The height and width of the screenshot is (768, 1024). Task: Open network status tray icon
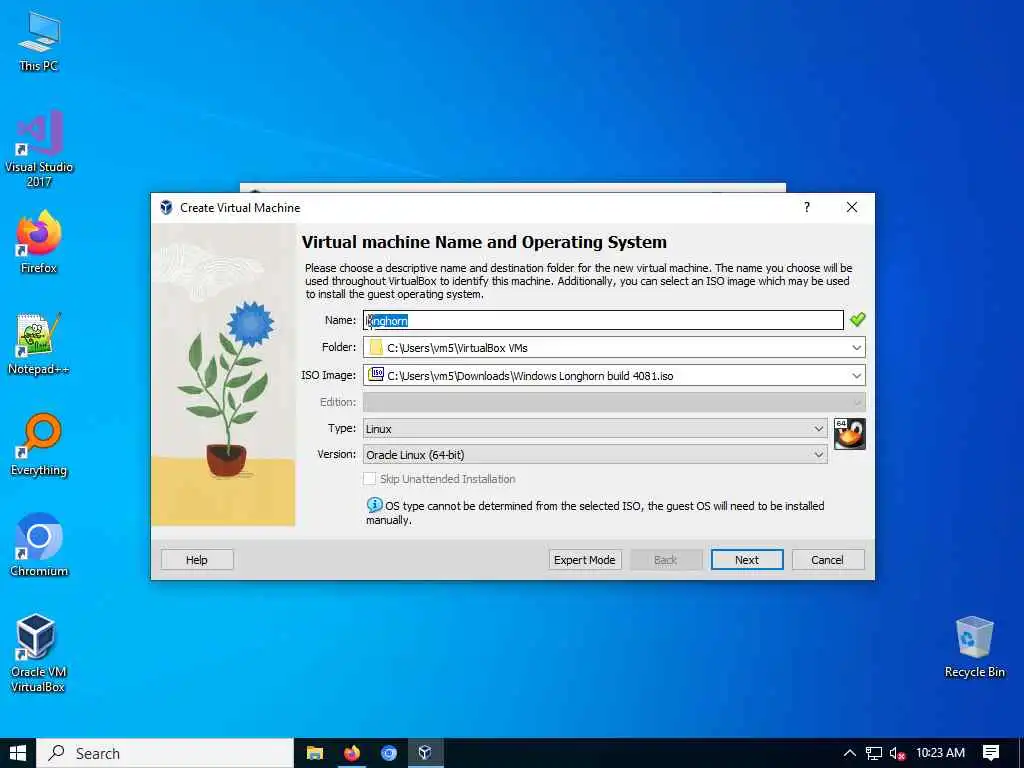pyautogui.click(x=874, y=753)
